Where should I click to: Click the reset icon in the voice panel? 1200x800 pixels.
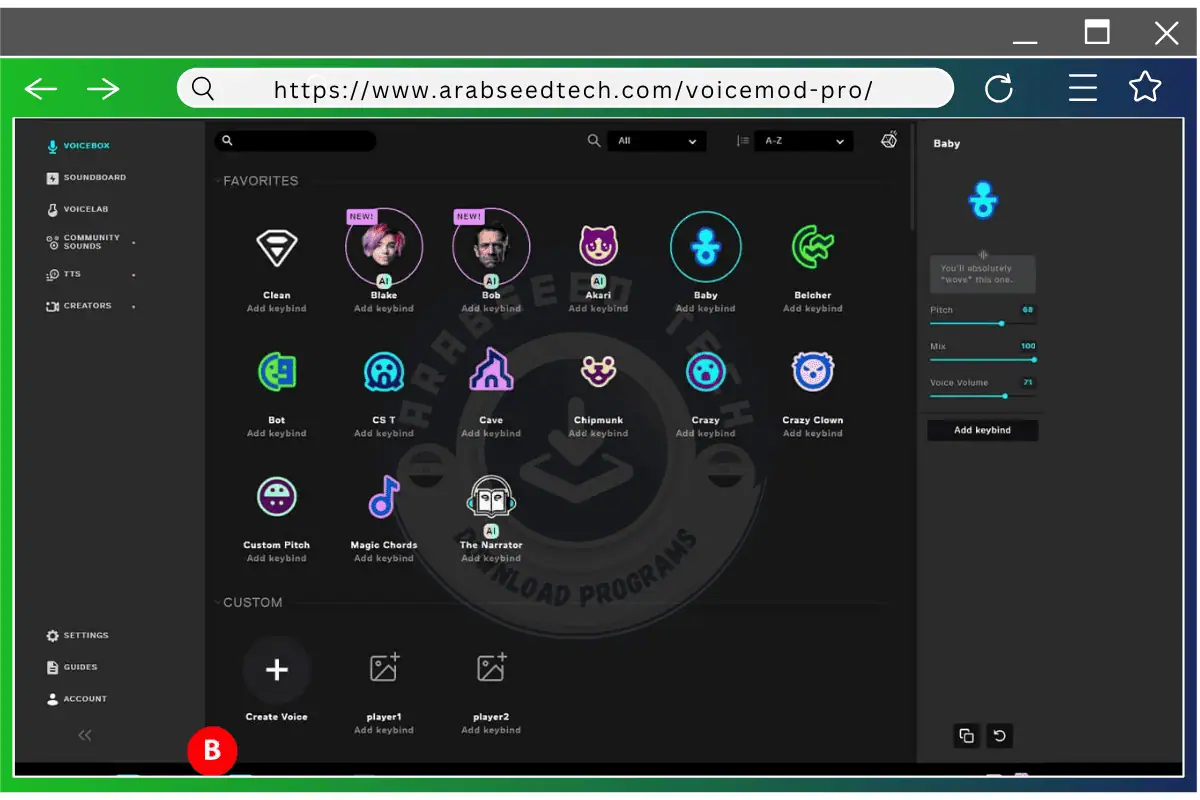[x=999, y=735]
